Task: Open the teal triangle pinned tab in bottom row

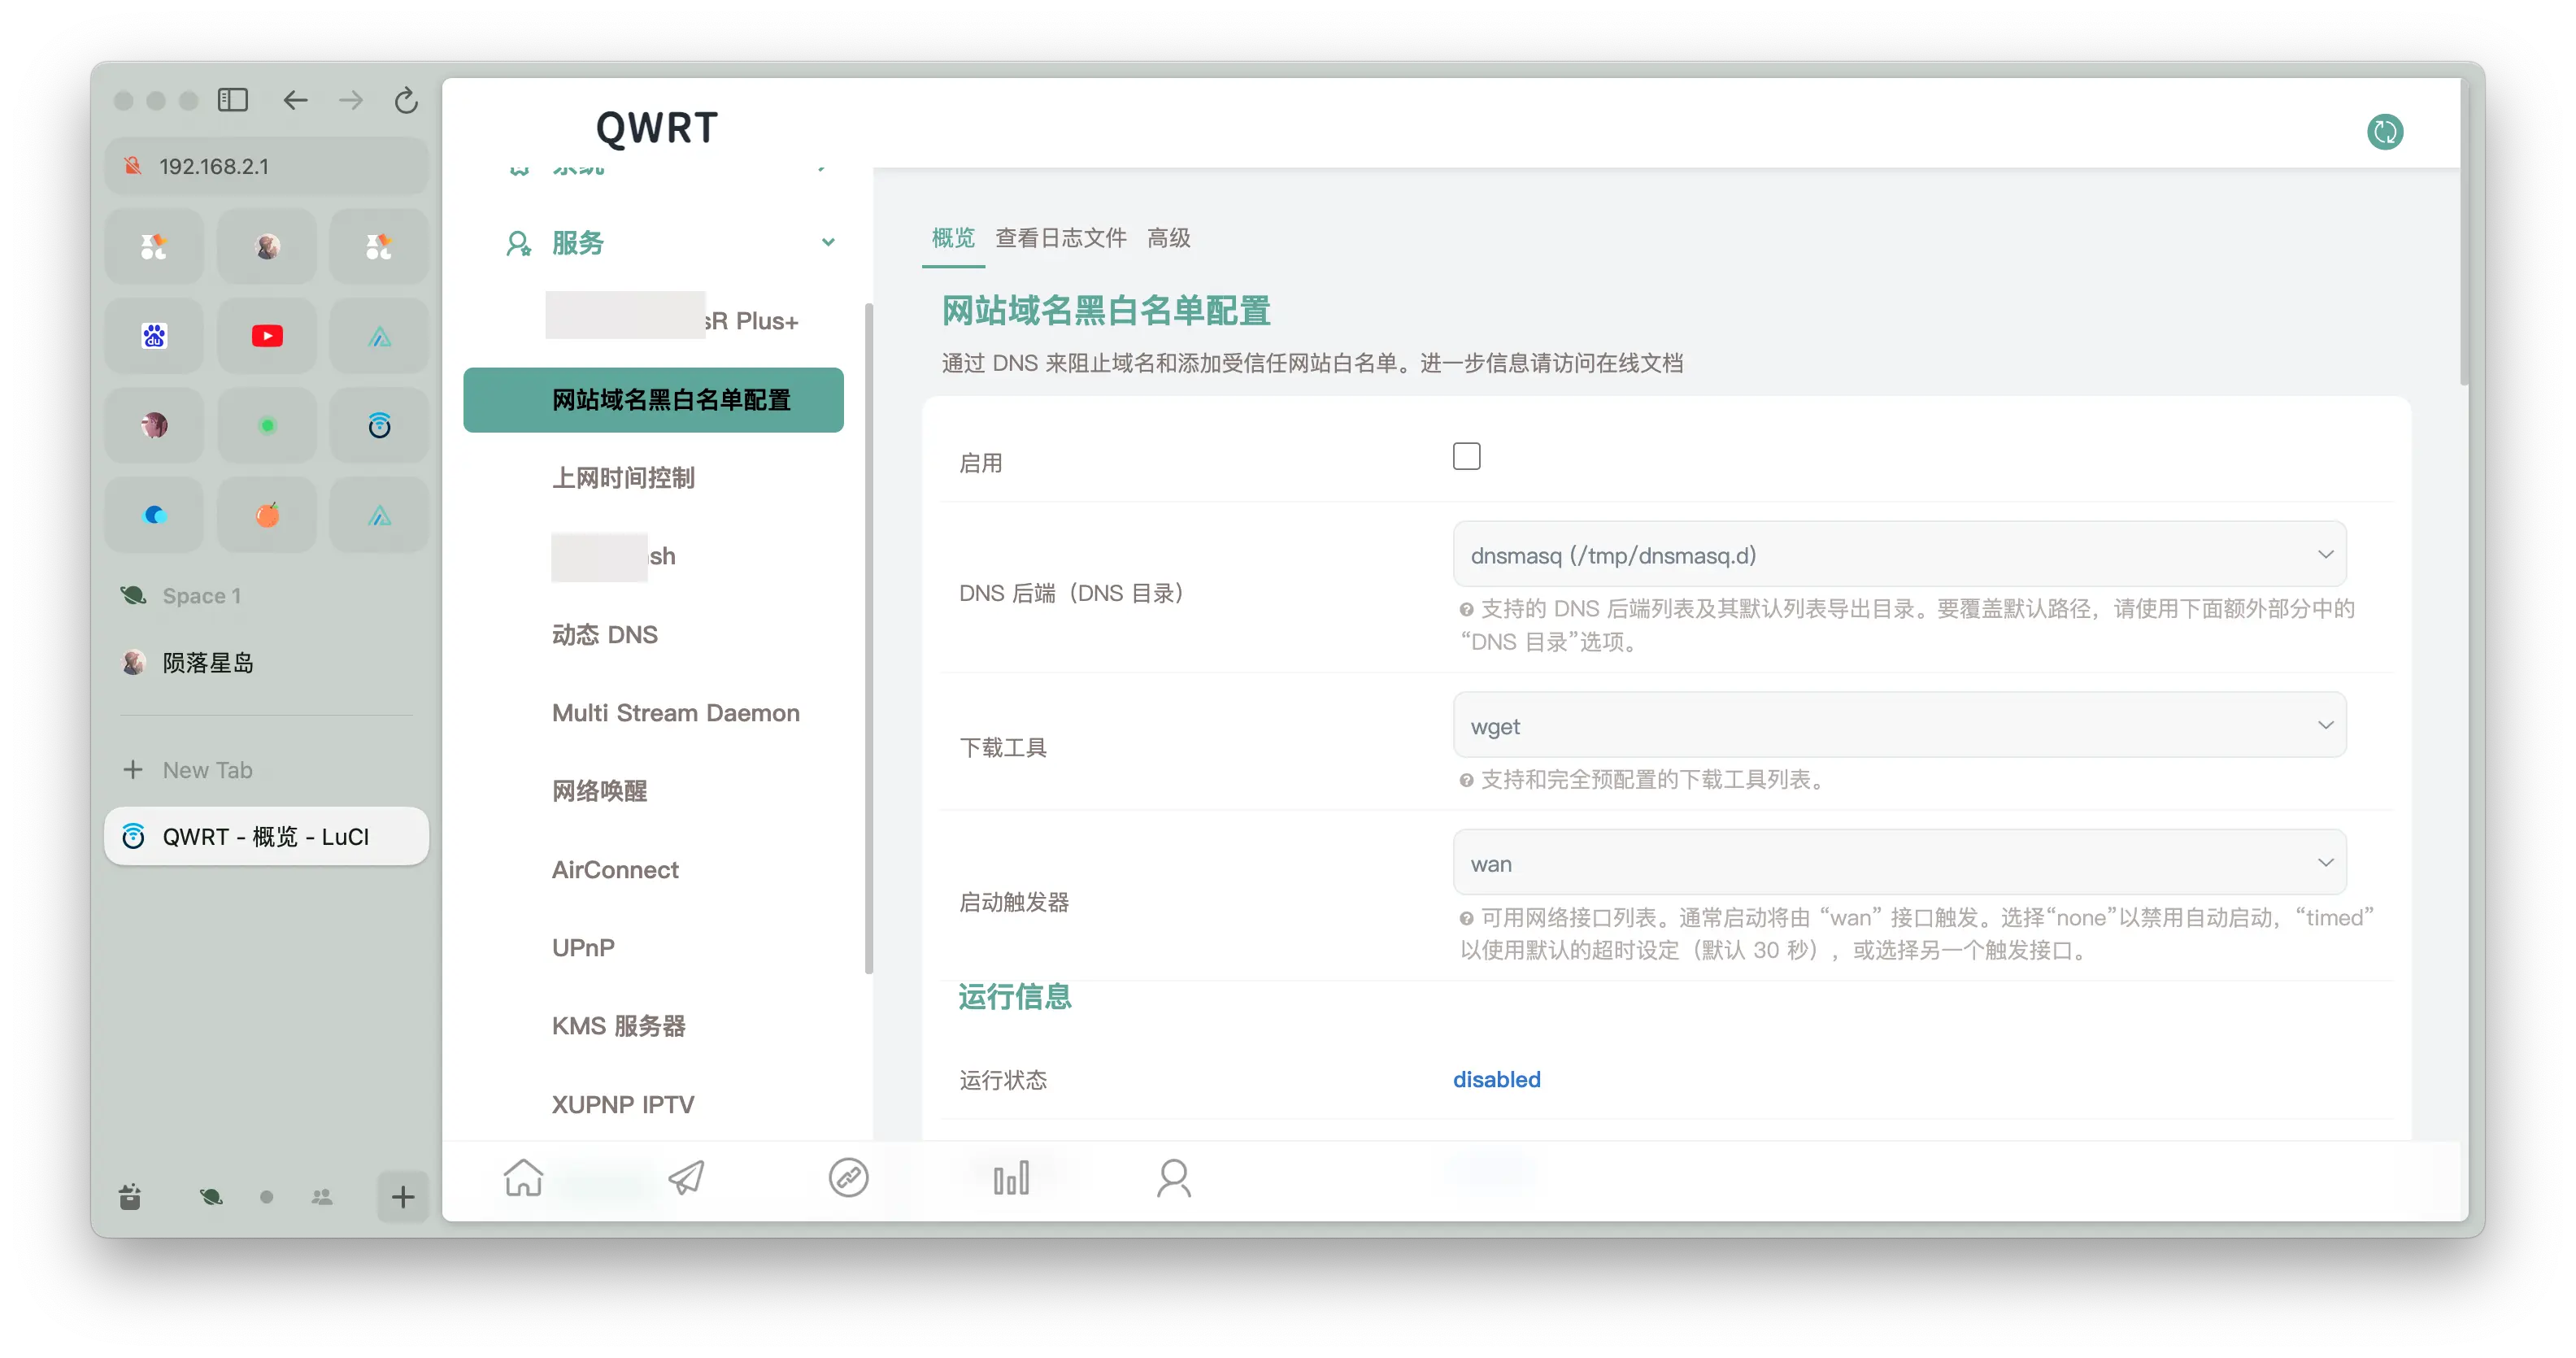Action: (379, 515)
